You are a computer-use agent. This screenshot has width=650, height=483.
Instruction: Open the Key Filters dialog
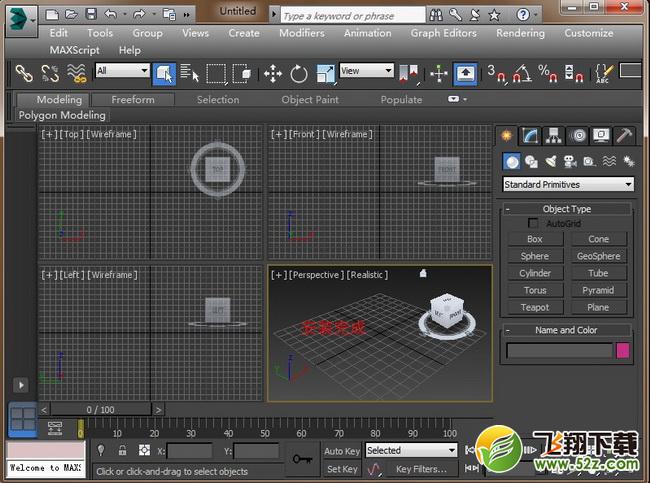[422, 469]
